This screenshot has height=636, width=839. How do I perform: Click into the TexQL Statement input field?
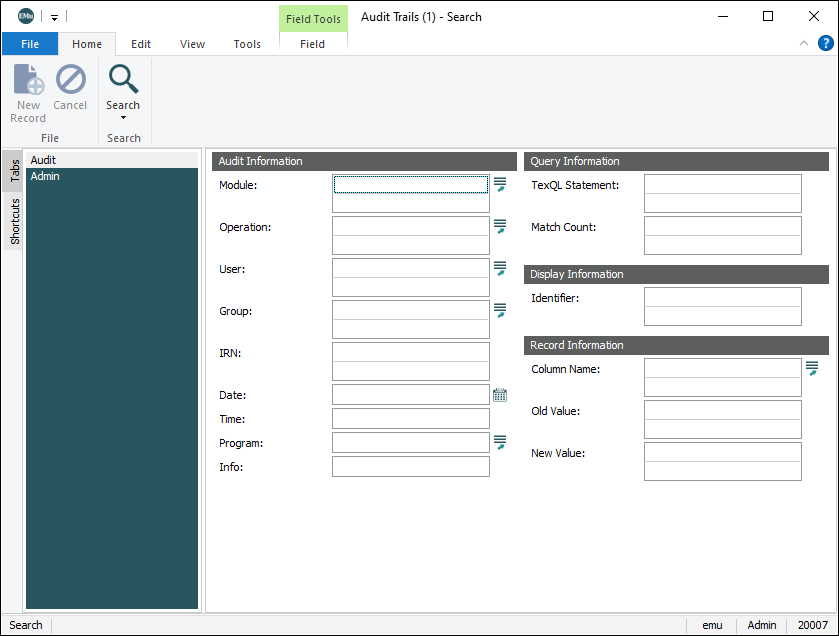click(x=722, y=184)
